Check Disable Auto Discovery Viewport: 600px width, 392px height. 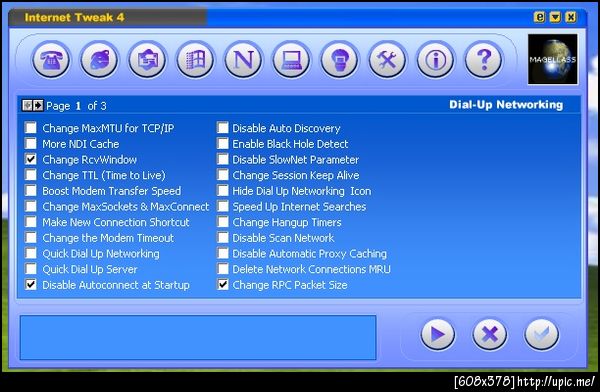[223, 127]
